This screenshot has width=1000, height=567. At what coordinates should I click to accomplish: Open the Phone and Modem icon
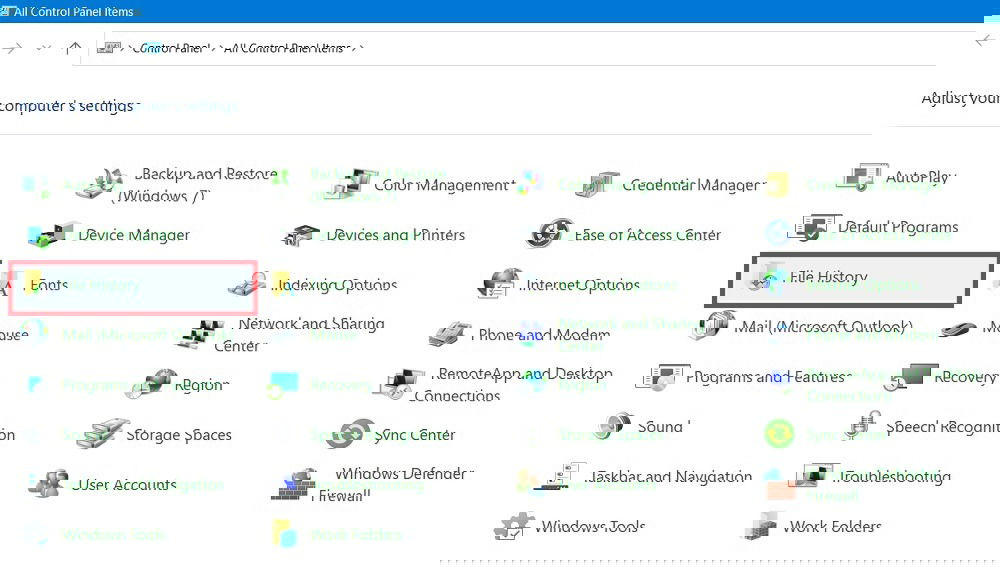click(450, 335)
